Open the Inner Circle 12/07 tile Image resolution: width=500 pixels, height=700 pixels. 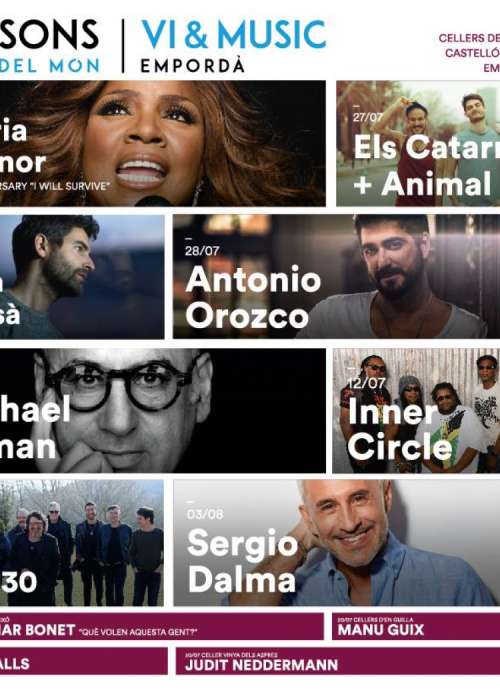[416, 410]
